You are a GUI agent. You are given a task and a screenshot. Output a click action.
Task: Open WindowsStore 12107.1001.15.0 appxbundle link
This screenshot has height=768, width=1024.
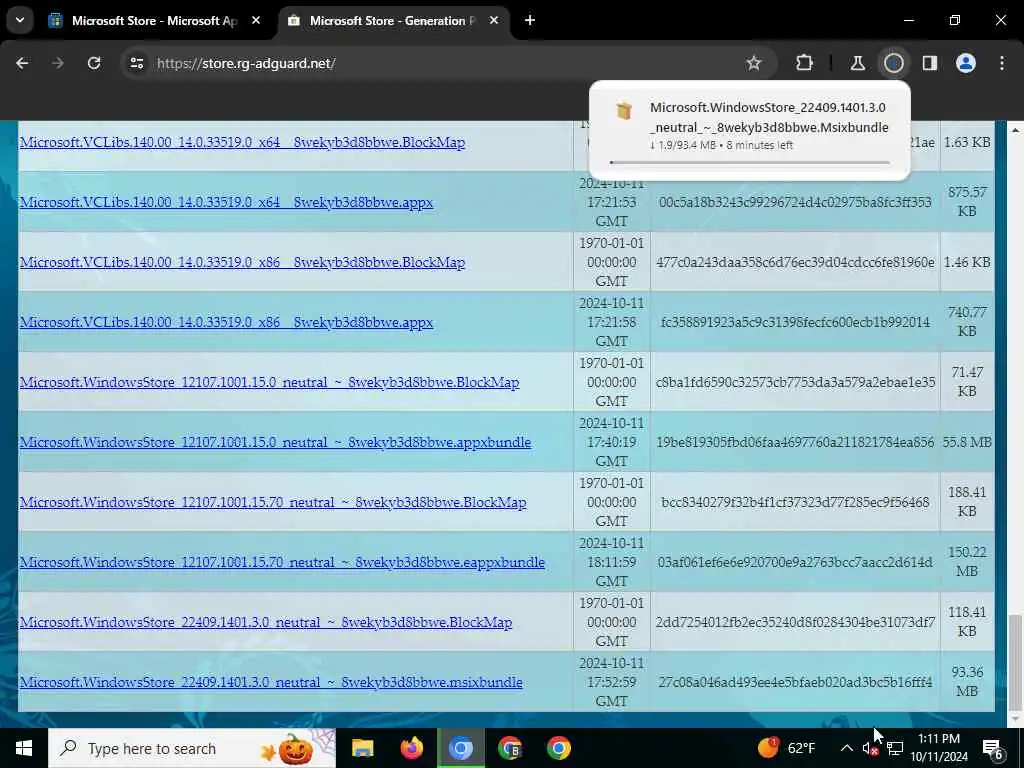tap(275, 442)
